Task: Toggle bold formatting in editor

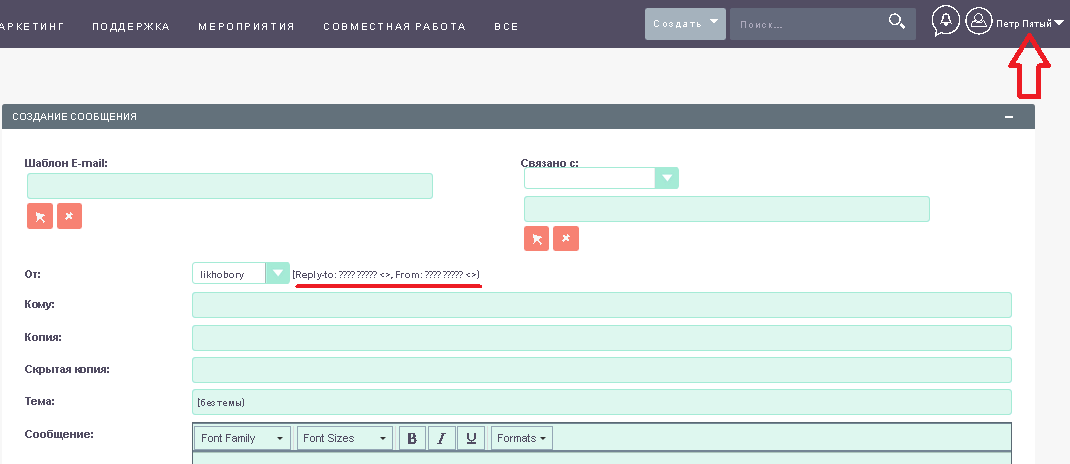Action: [x=412, y=438]
